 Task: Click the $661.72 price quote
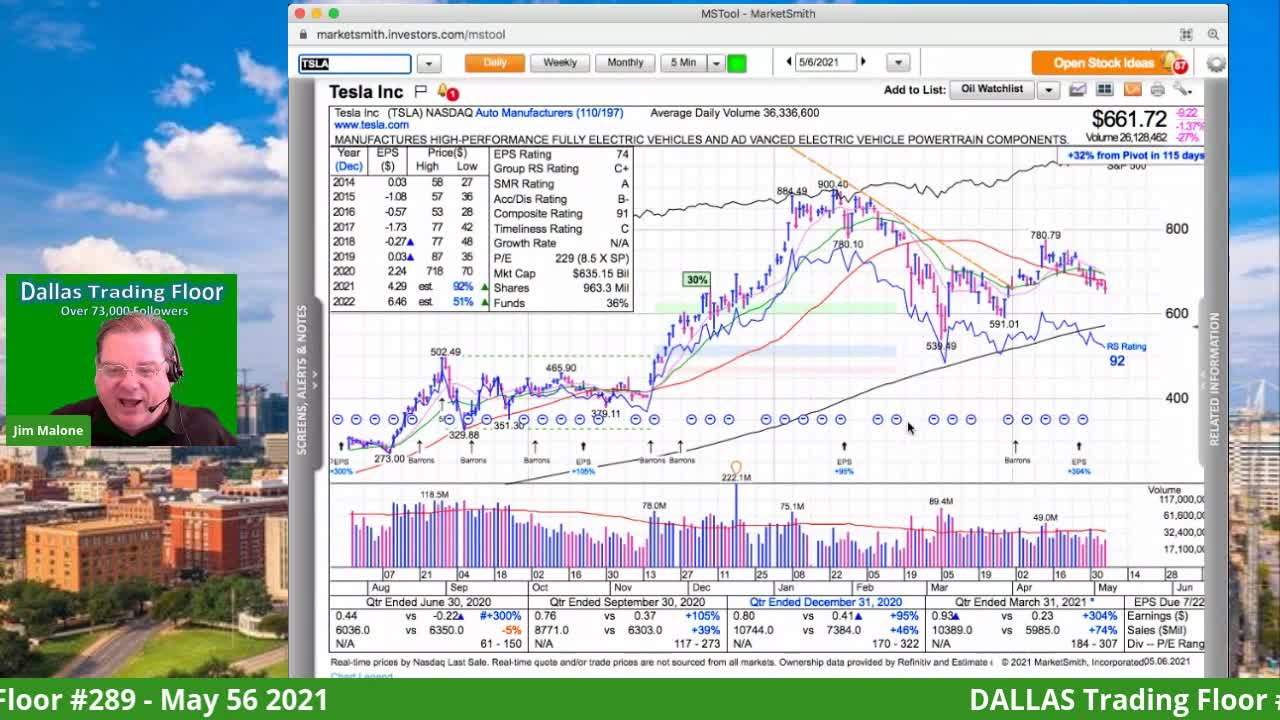click(1129, 120)
